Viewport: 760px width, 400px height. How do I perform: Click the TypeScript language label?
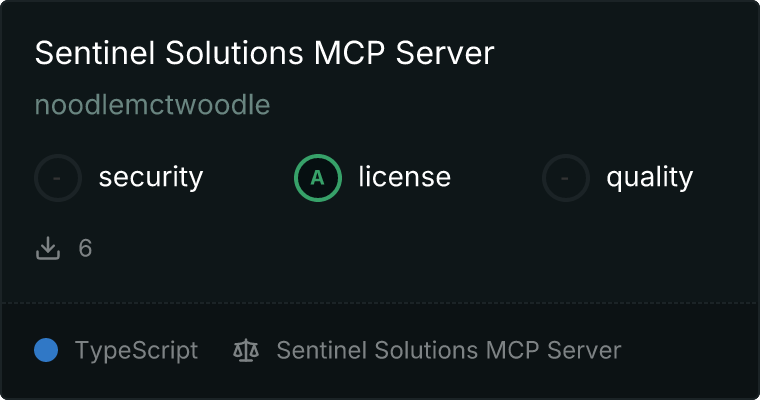136,351
